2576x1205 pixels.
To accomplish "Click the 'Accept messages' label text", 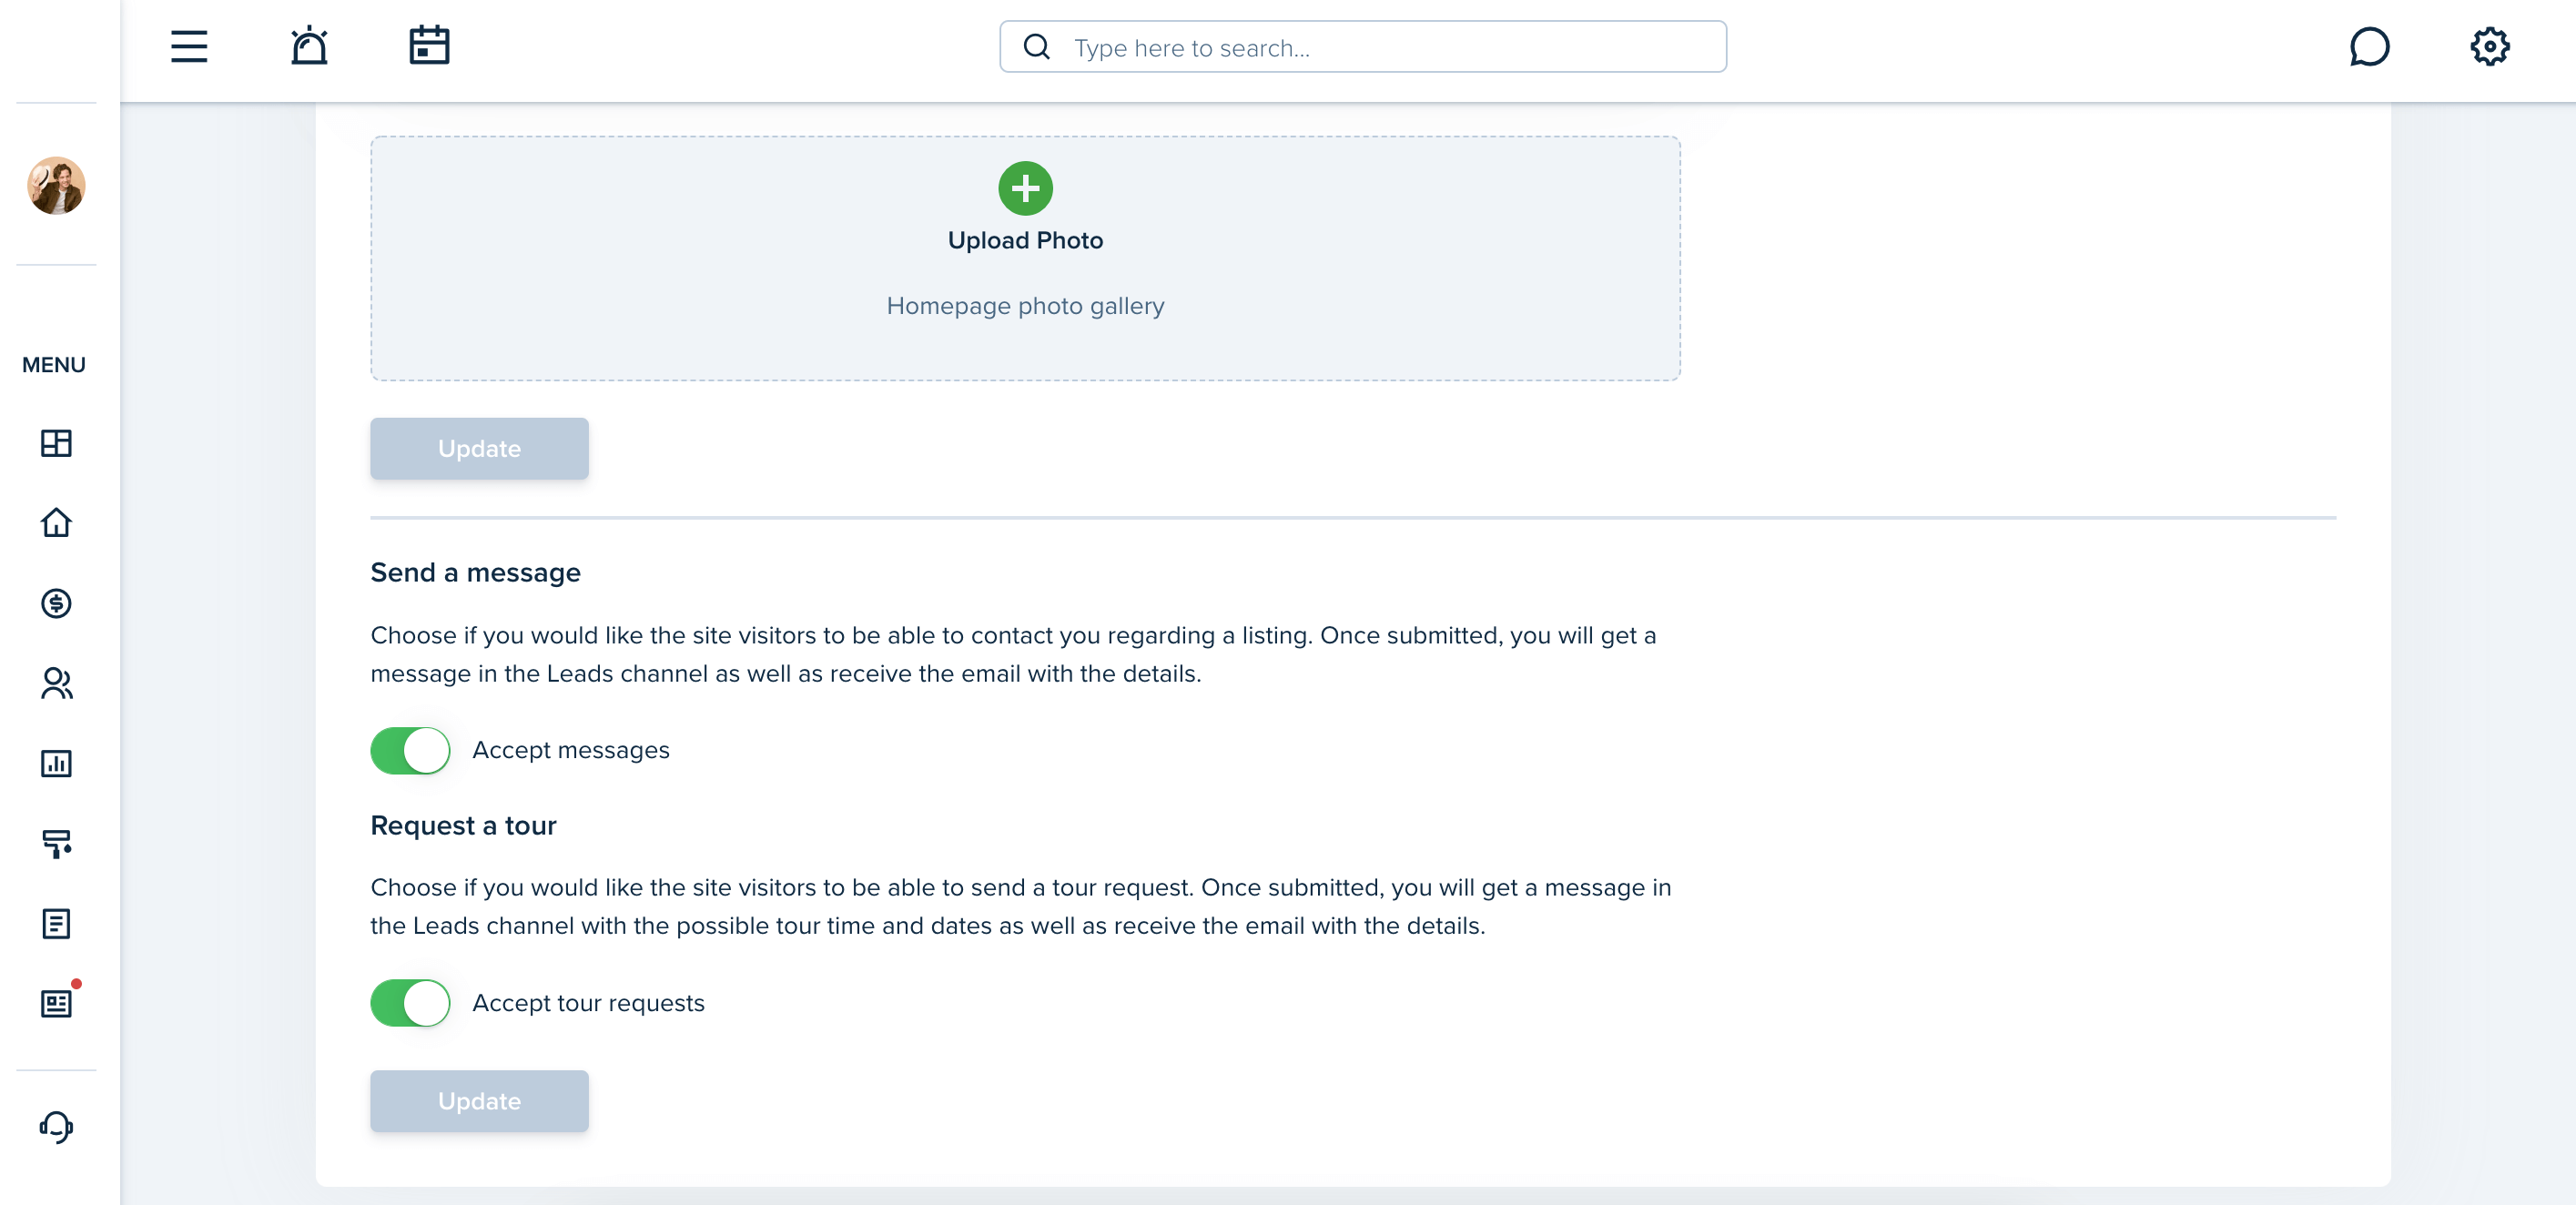I will pos(571,750).
